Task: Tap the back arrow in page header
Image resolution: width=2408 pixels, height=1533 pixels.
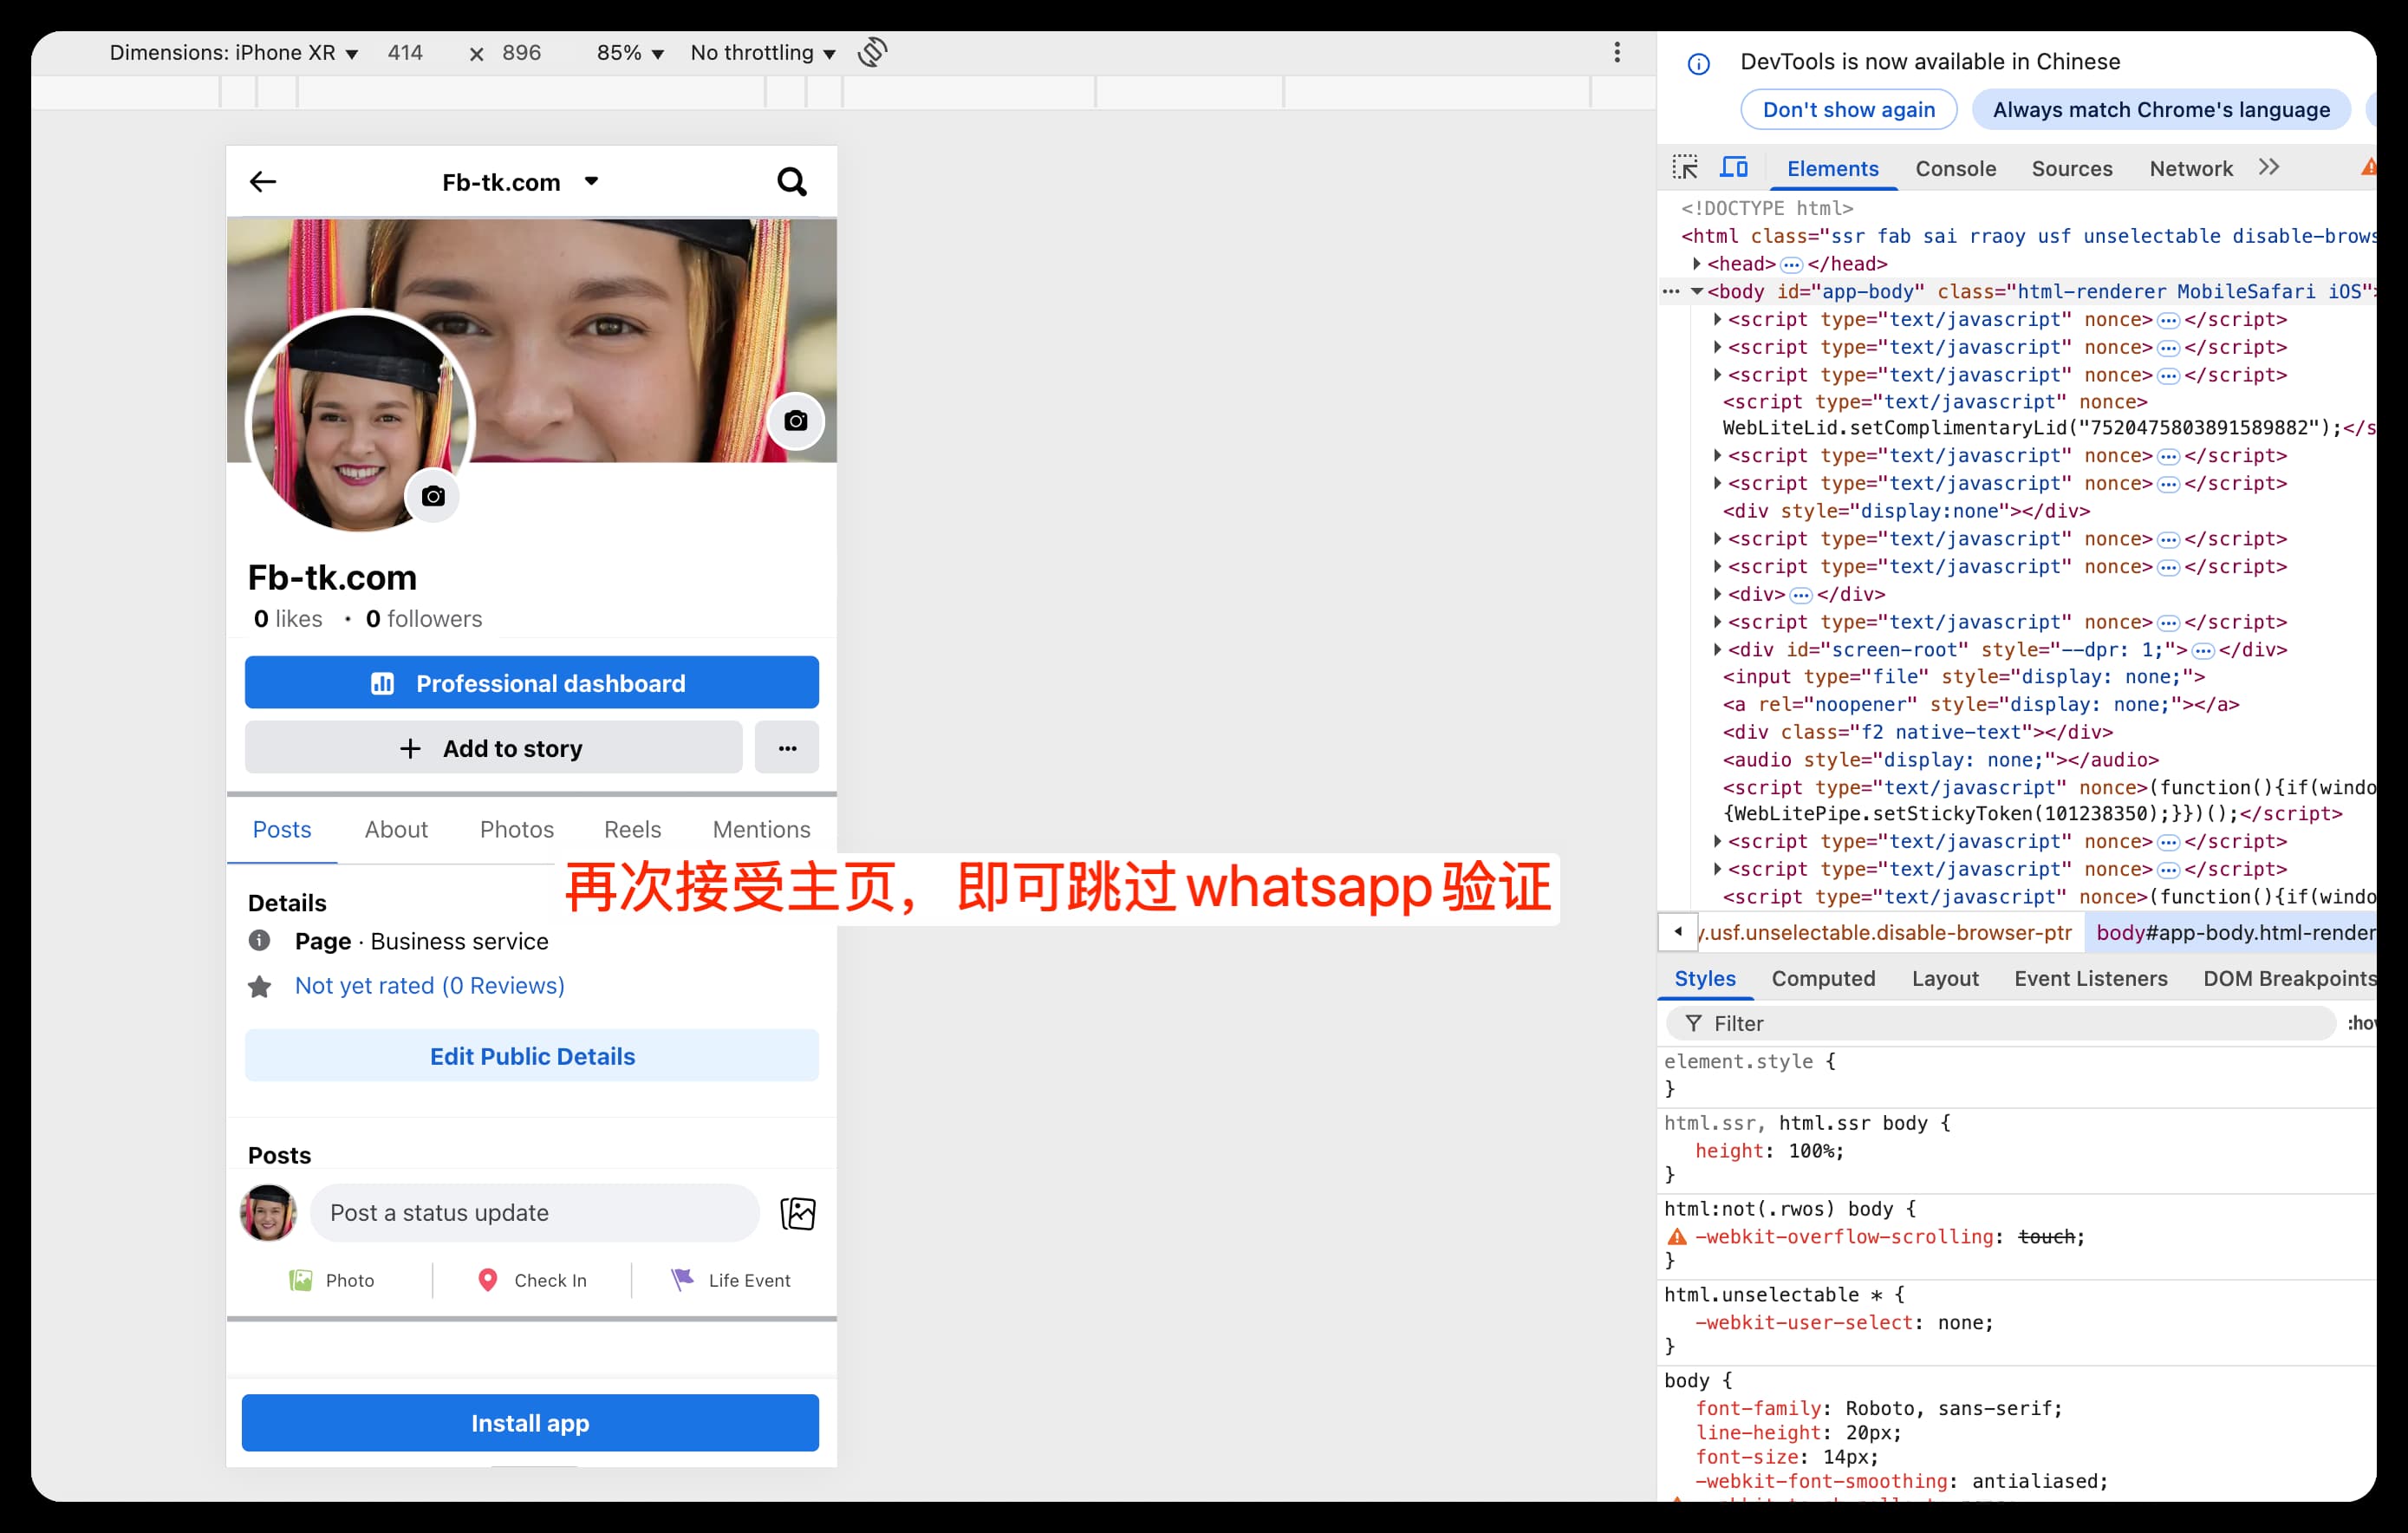Action: pyautogui.click(x=263, y=182)
